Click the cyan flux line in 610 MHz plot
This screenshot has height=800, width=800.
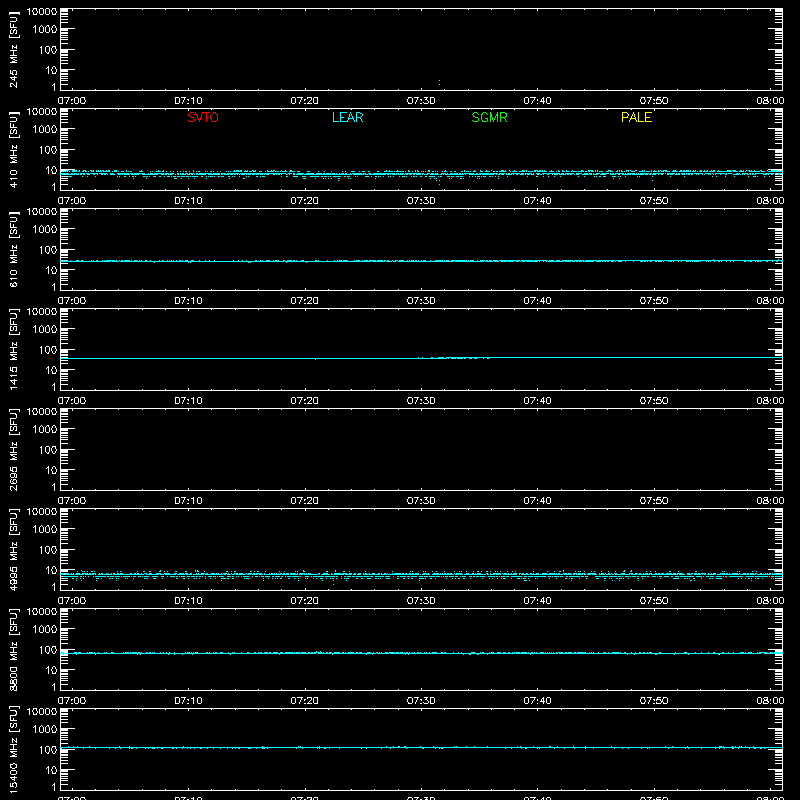coord(421,261)
